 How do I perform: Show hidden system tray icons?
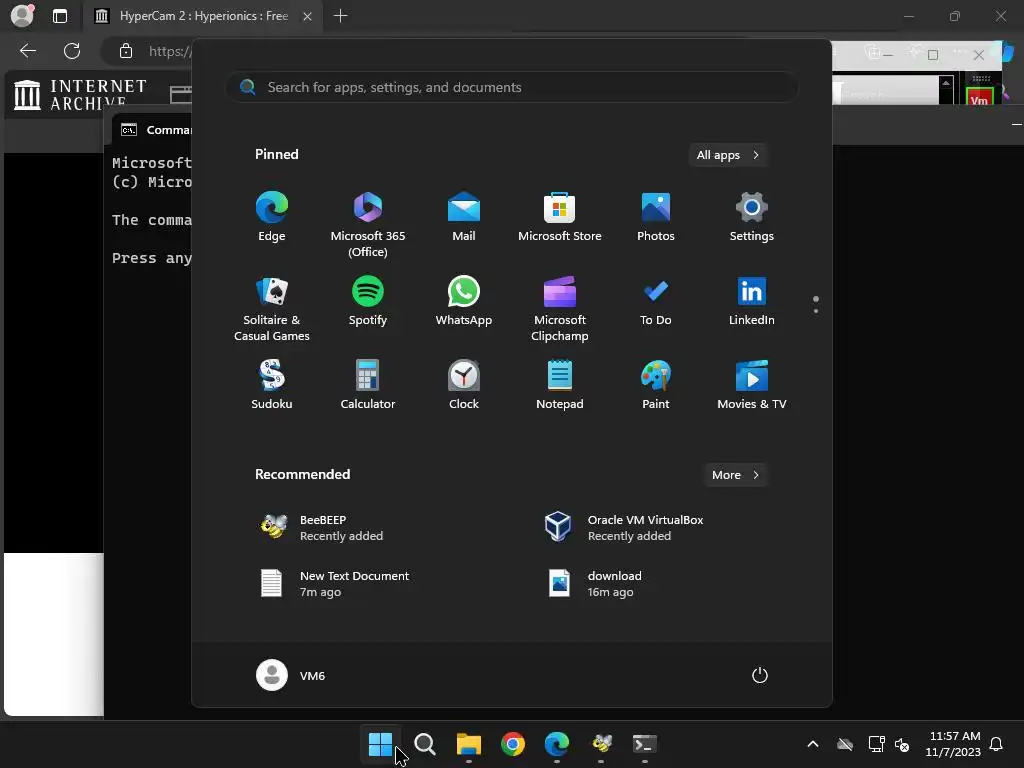coord(813,744)
